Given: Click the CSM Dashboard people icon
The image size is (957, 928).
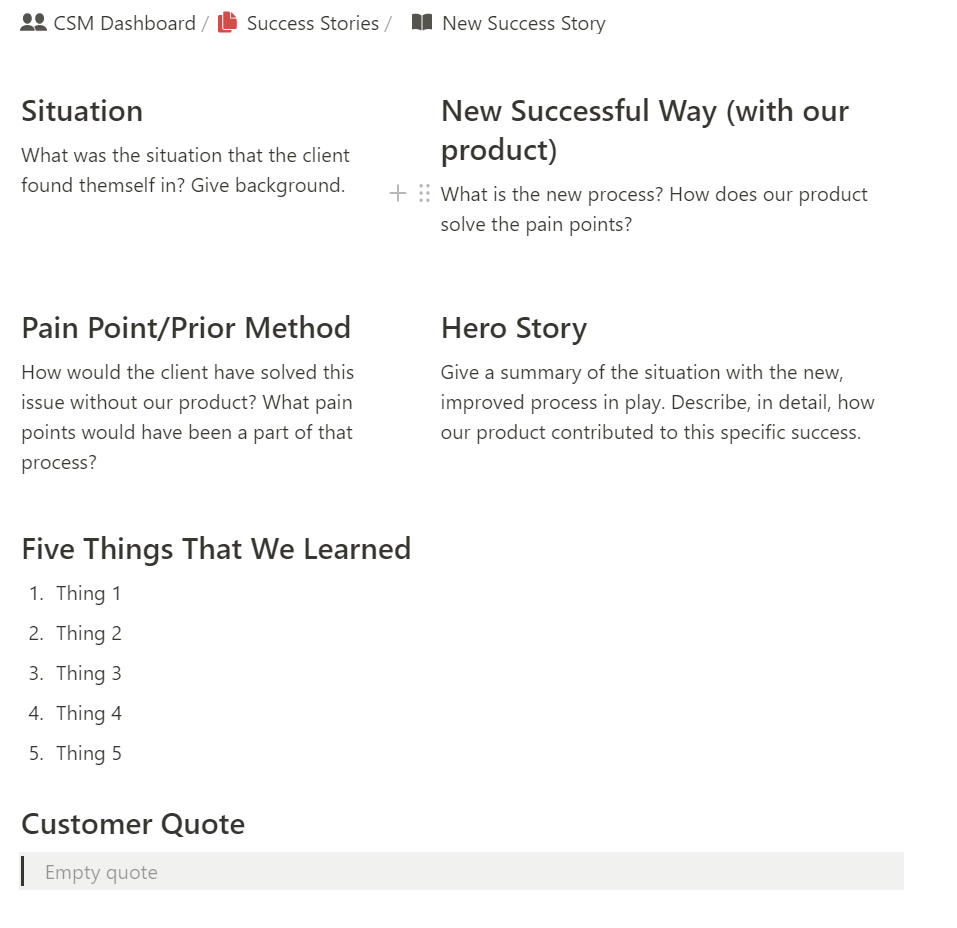Looking at the screenshot, I should pyautogui.click(x=33, y=23).
